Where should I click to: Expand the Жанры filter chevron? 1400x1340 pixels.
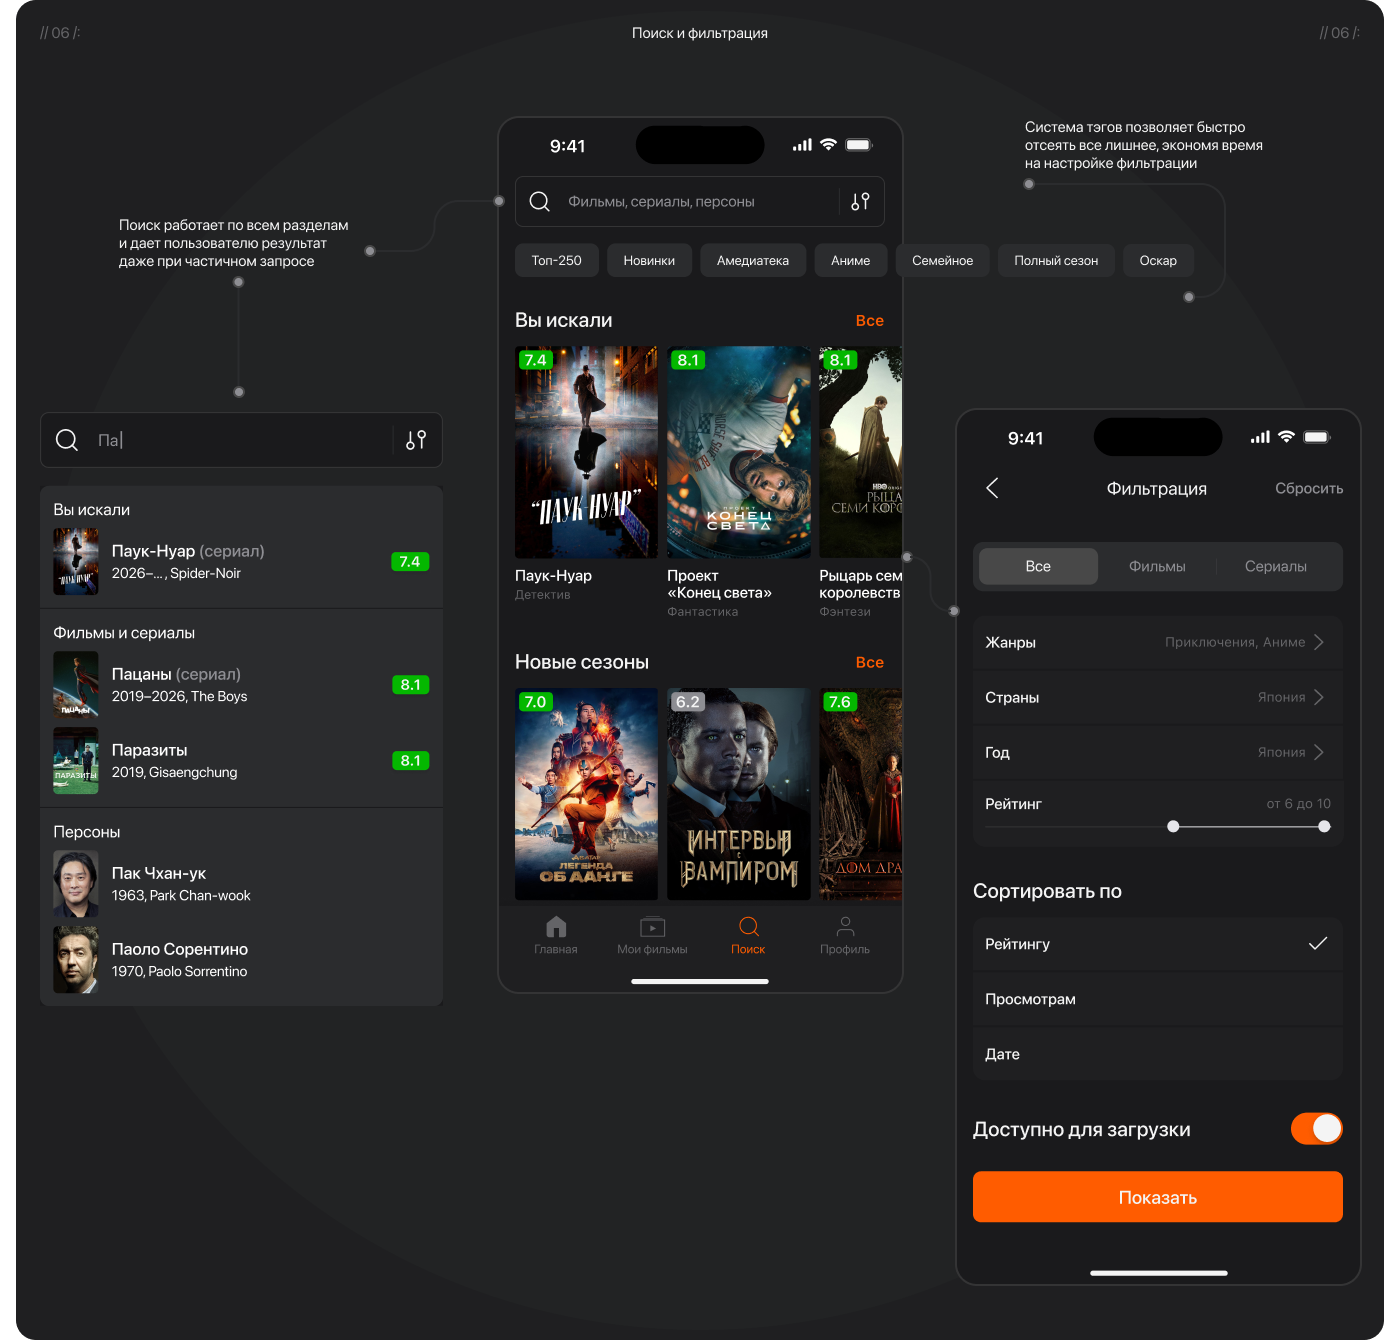point(1319,642)
